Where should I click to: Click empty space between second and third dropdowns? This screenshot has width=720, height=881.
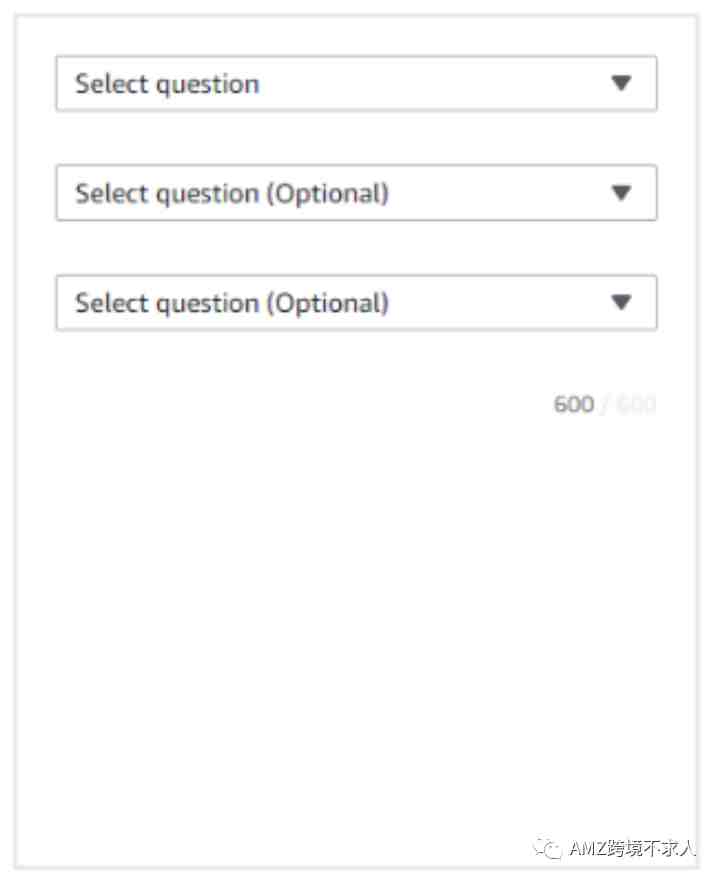tap(356, 247)
